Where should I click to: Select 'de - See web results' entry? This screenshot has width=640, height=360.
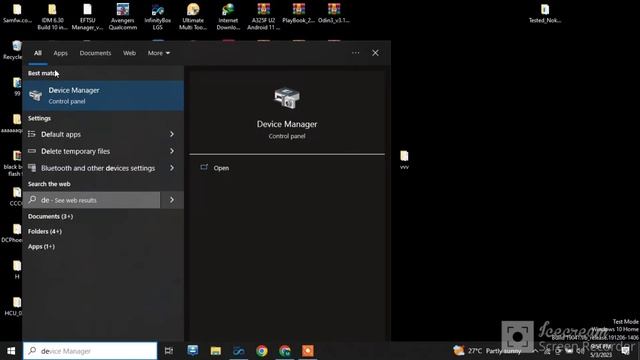coord(91,200)
